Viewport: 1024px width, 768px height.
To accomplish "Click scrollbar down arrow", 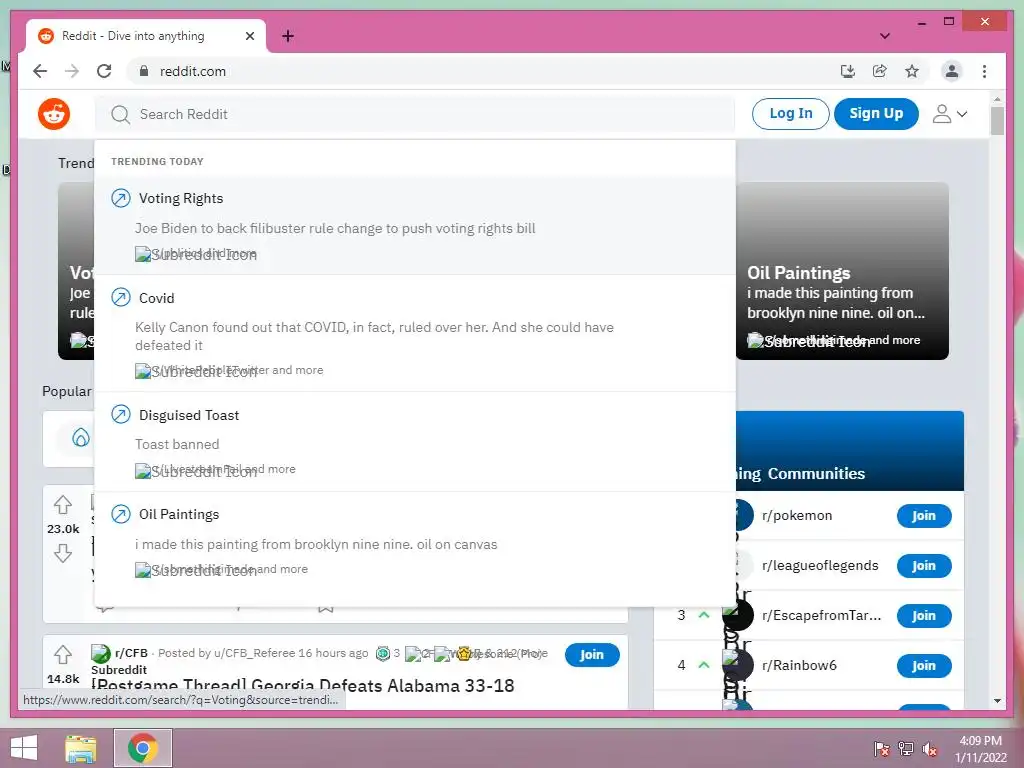I will click(997, 701).
